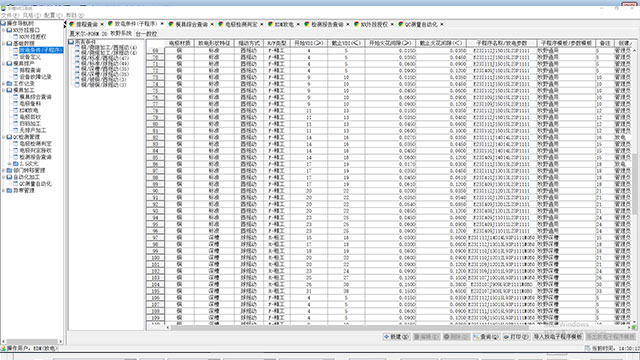This screenshot has height=360, width=640.
Task: Close the EDM放电 tab with its x
Action: click(x=298, y=24)
